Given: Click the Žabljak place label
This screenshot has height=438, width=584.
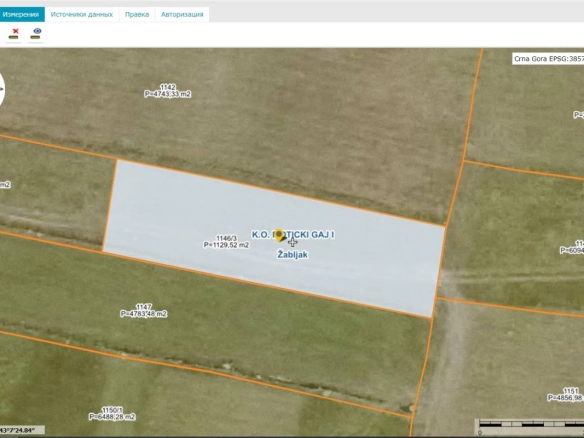Looking at the screenshot, I should 293,255.
